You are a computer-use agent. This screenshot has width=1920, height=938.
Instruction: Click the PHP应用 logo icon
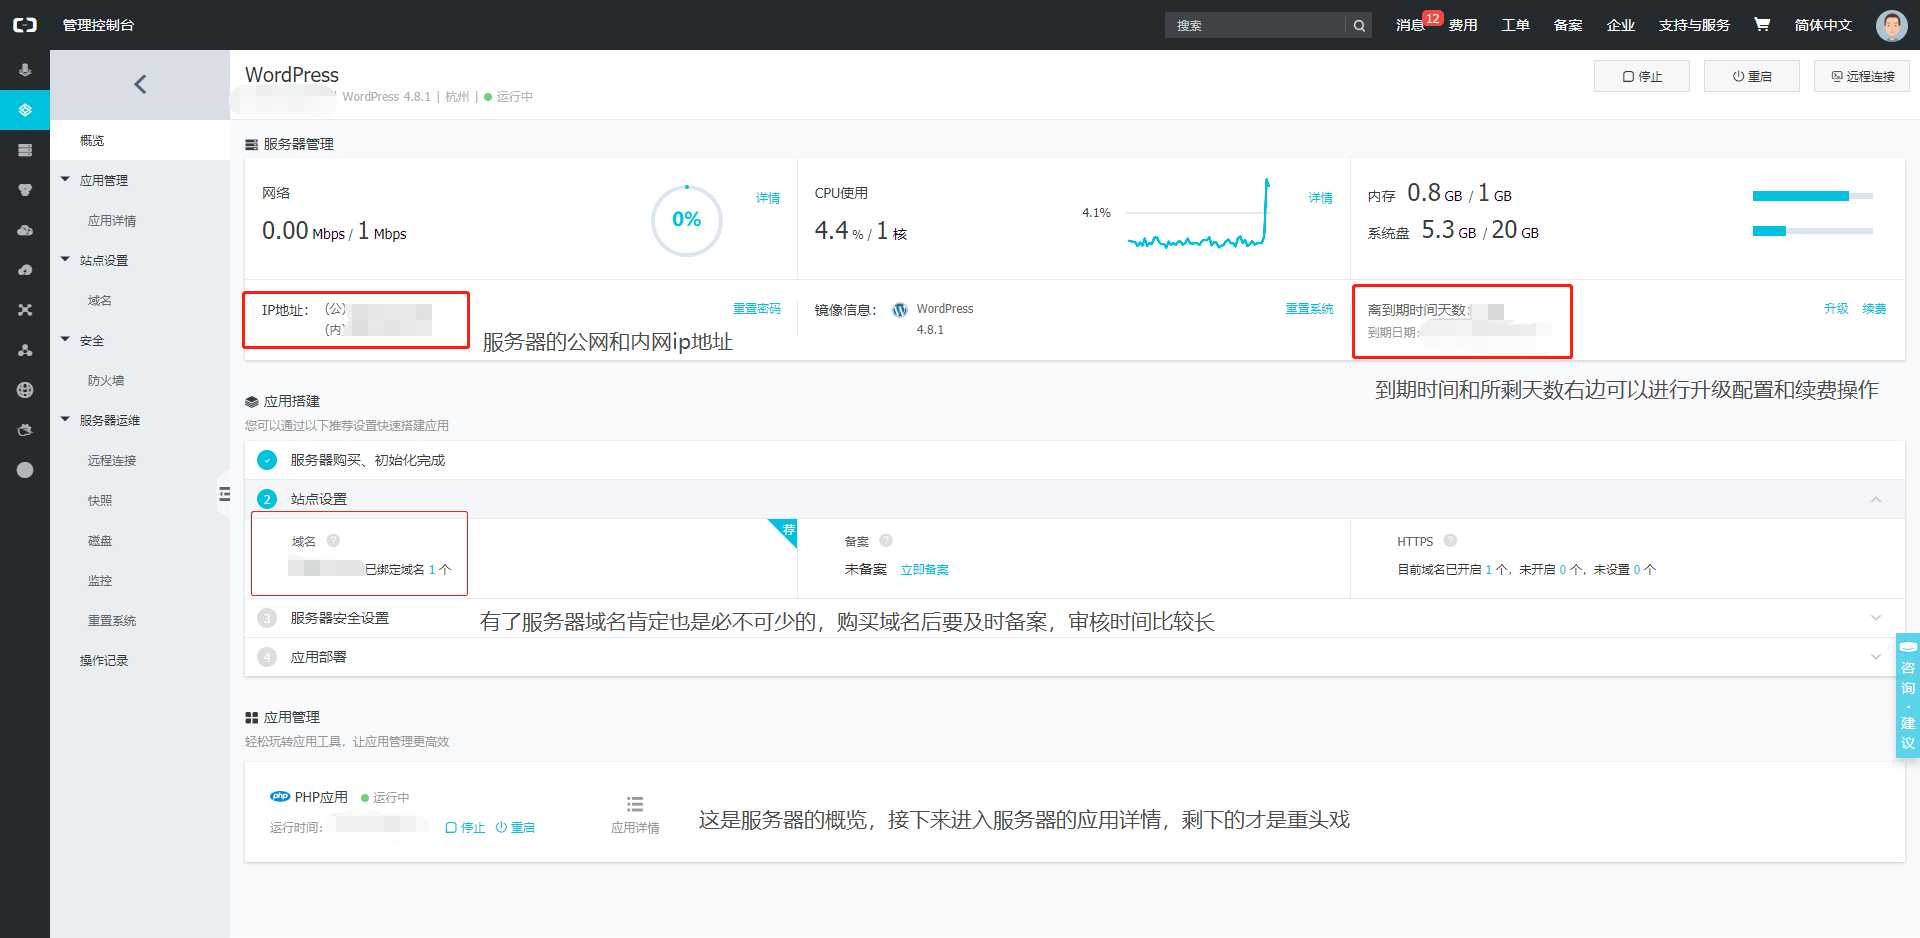(280, 797)
